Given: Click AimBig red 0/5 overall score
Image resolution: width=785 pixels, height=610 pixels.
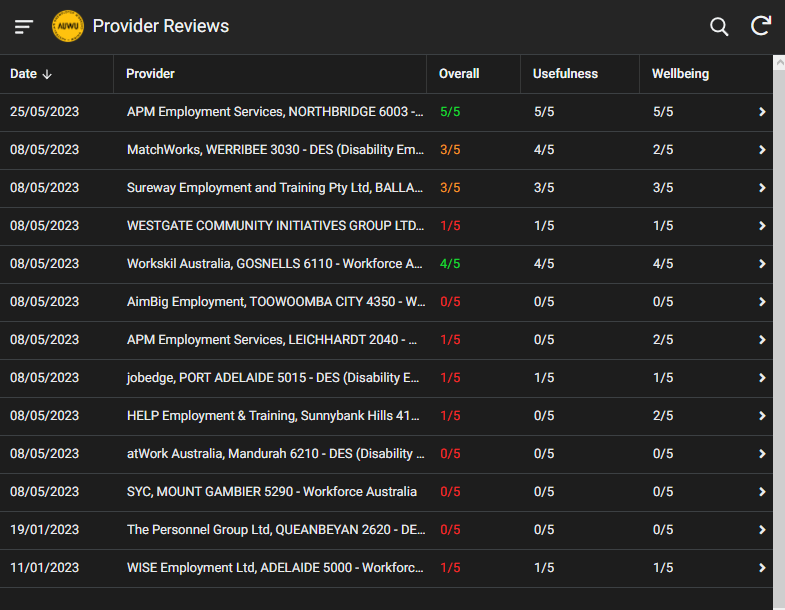Looking at the screenshot, I should point(450,302).
